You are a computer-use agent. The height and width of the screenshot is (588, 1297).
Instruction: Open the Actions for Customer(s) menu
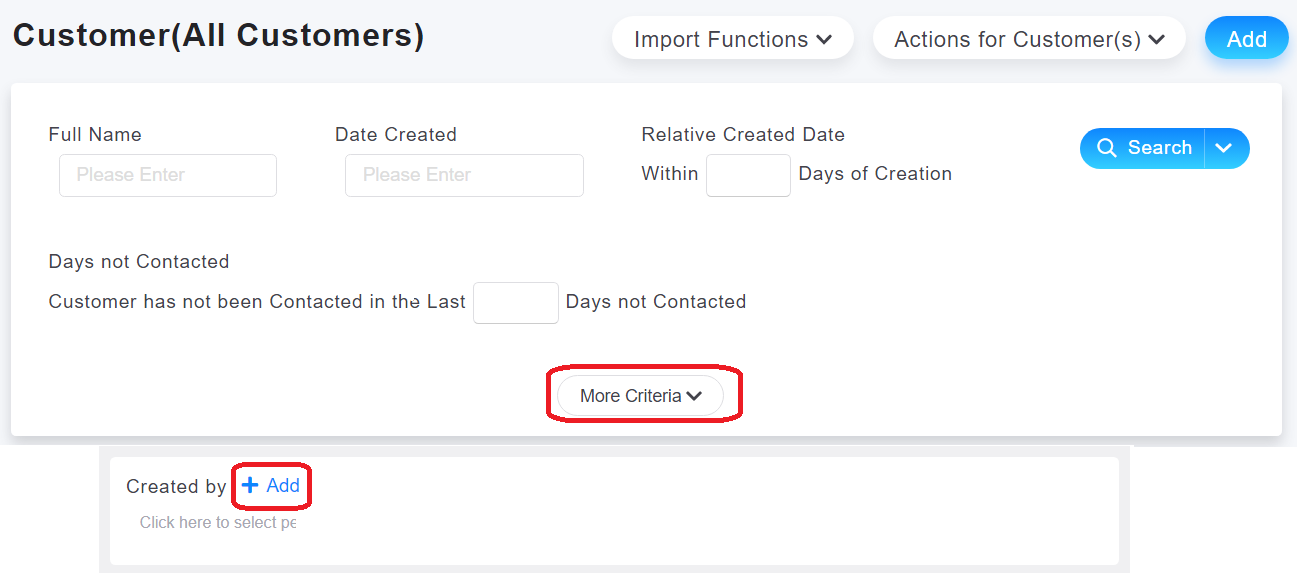pyautogui.click(x=1029, y=40)
